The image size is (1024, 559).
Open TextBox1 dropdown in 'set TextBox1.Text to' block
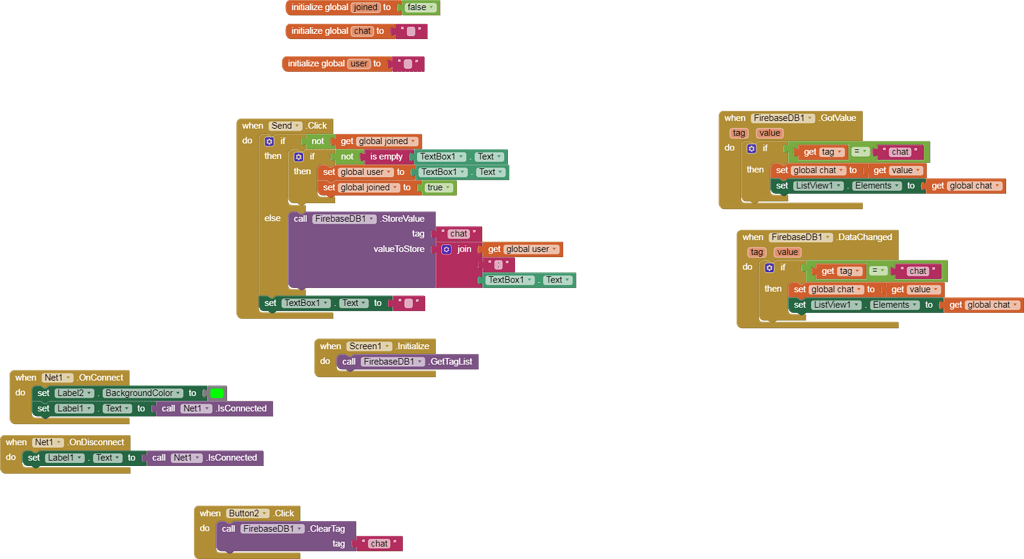(x=306, y=303)
